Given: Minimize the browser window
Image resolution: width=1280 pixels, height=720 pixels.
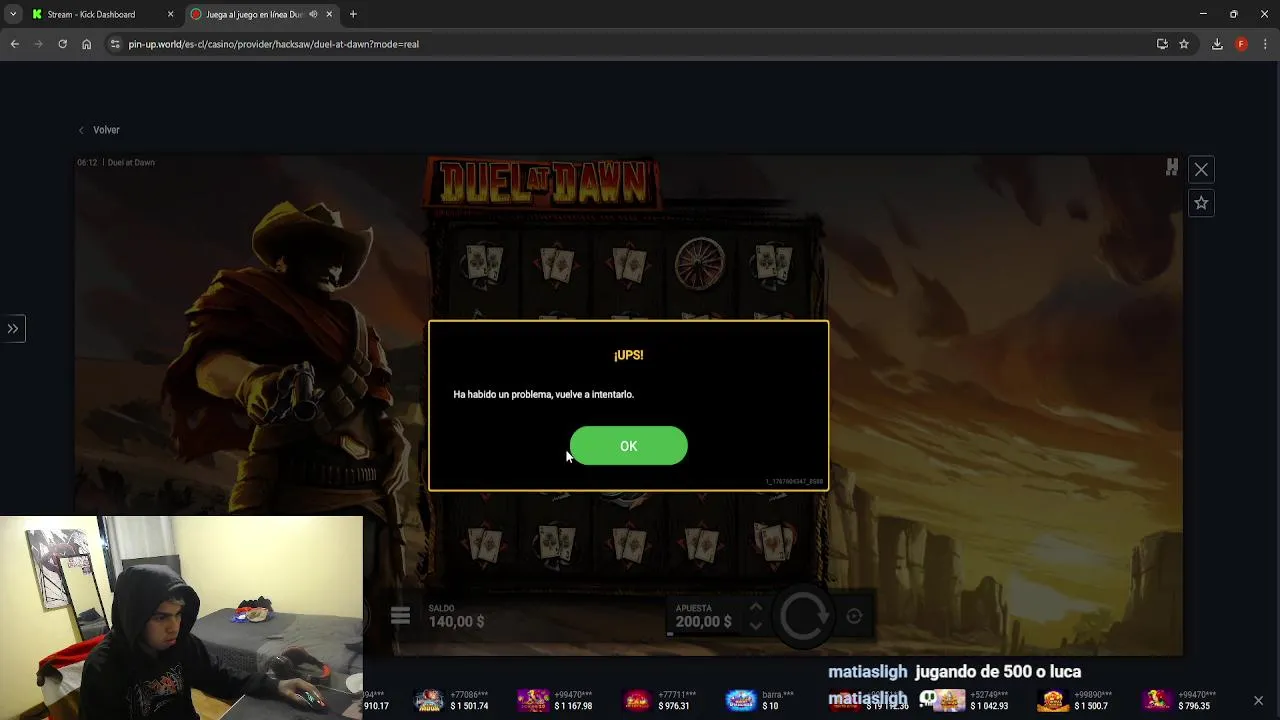Looking at the screenshot, I should [1203, 14].
